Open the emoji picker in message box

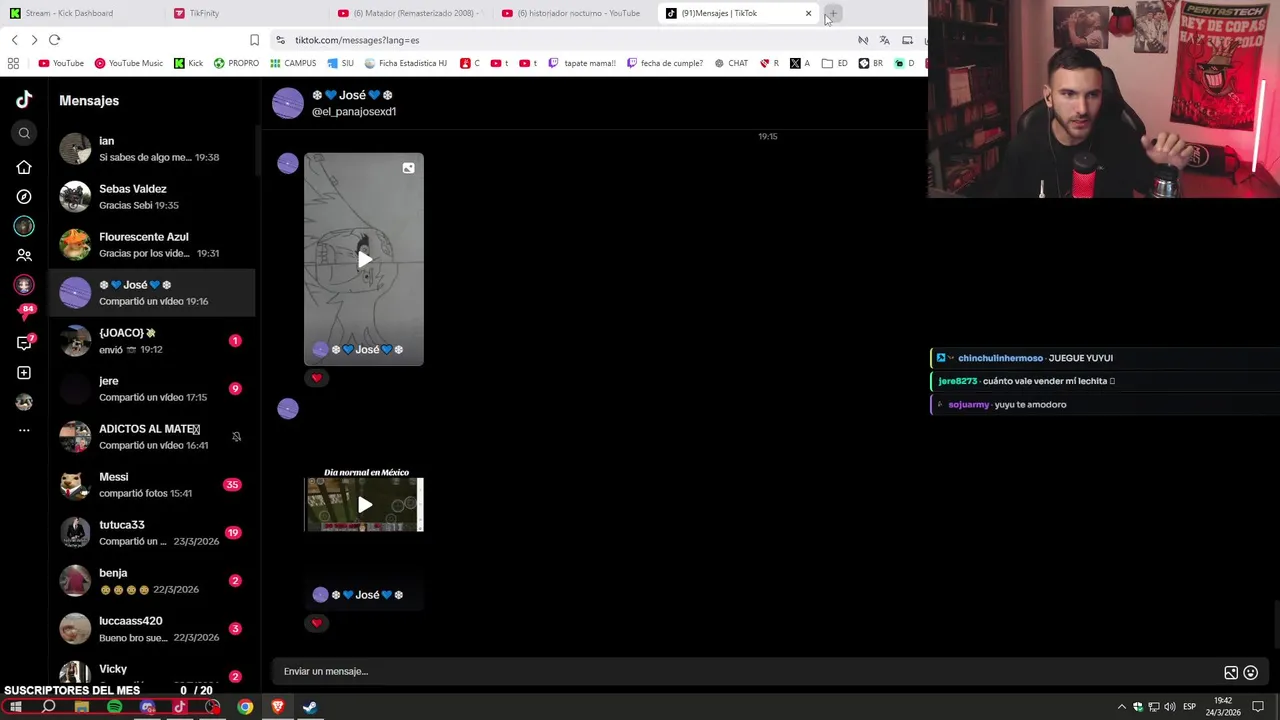point(1250,673)
